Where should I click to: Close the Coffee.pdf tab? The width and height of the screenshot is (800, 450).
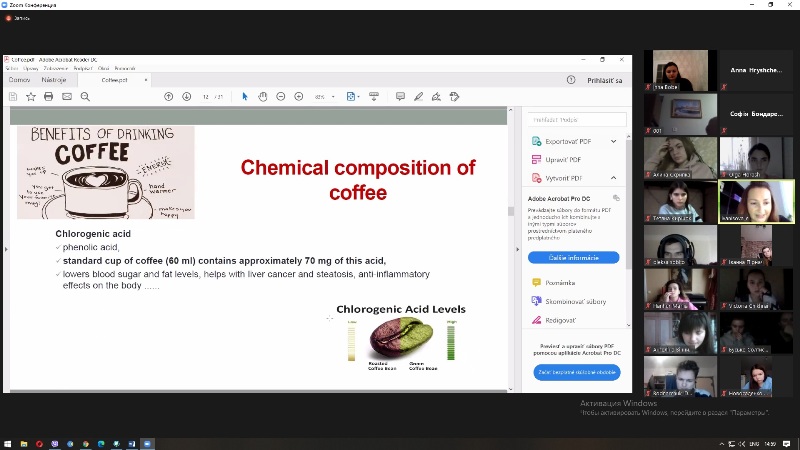146,80
